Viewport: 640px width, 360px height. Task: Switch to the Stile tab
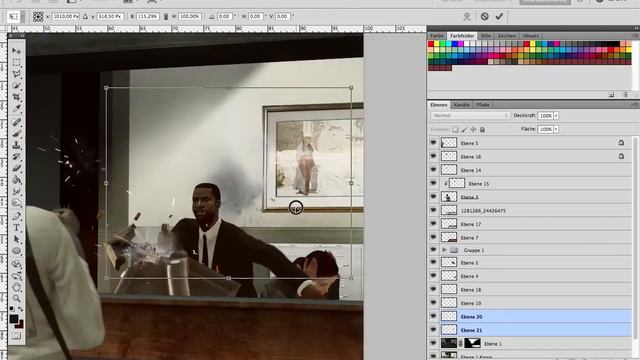486,36
